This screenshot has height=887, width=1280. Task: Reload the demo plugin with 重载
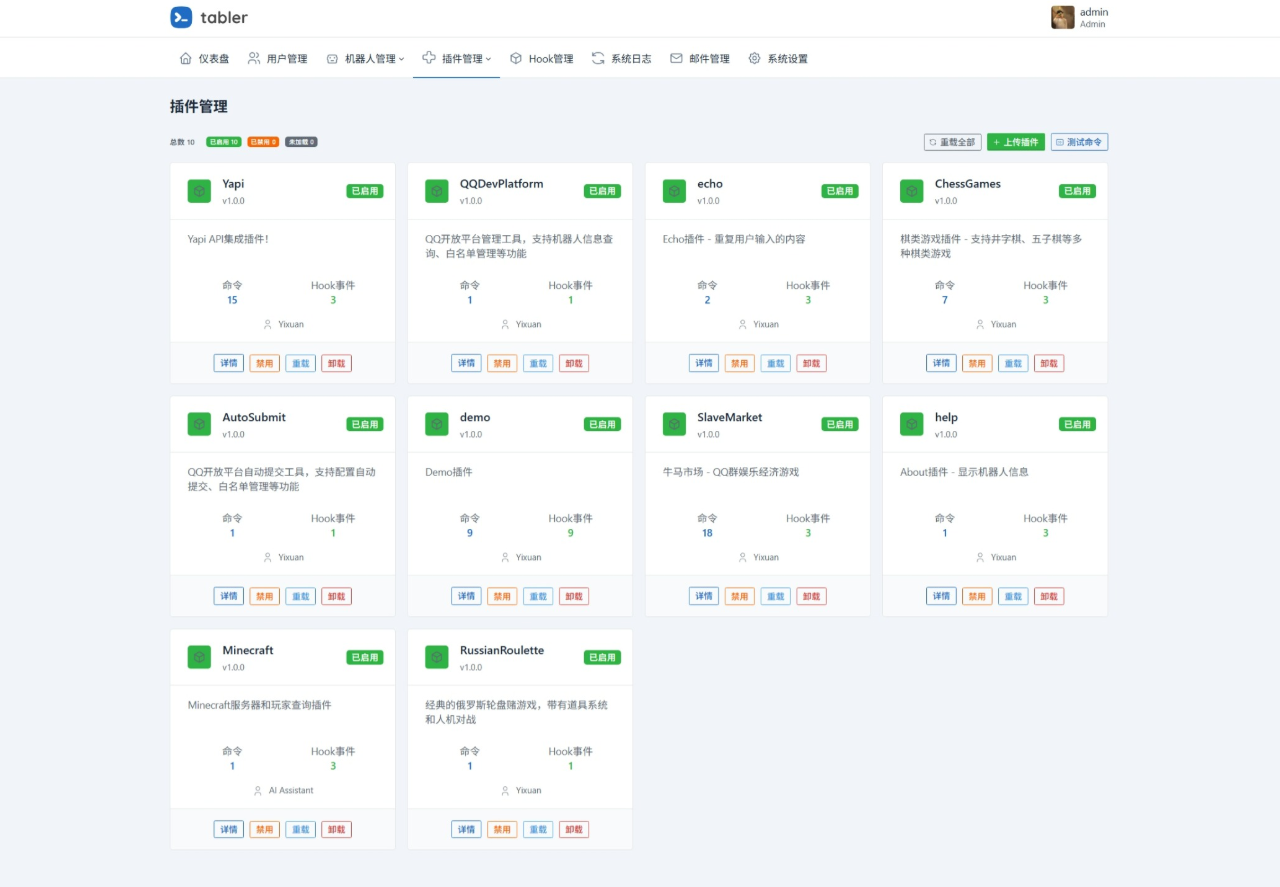pos(538,596)
